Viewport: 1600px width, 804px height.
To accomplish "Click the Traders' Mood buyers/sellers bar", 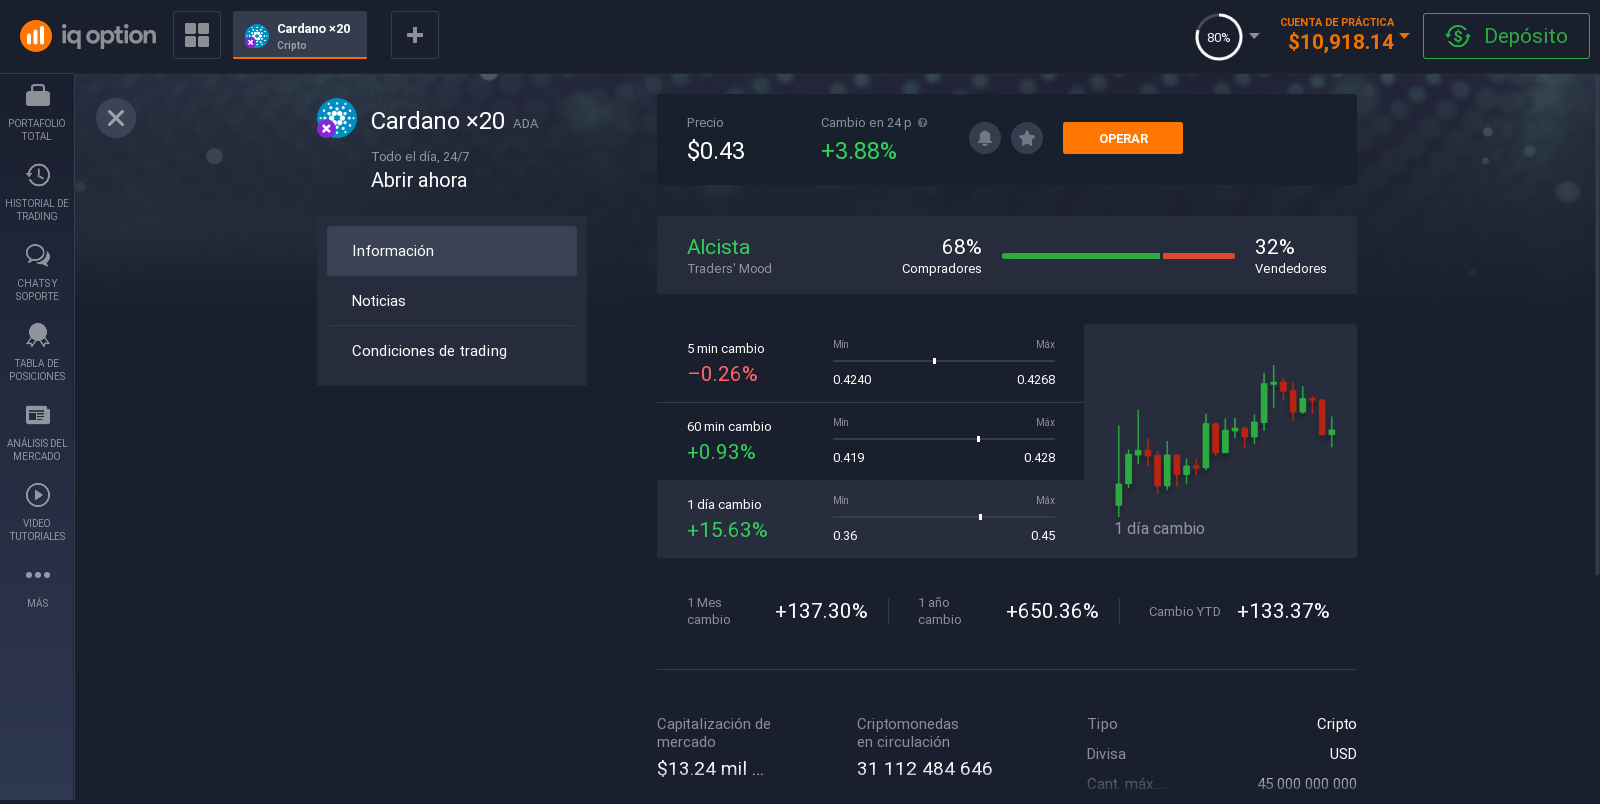I will 1118,256.
